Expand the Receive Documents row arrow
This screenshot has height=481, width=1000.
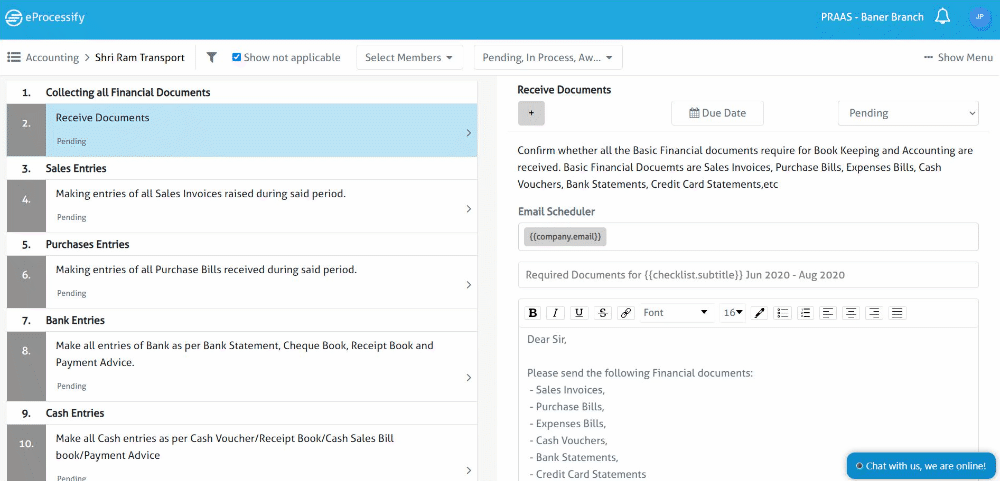click(x=469, y=133)
